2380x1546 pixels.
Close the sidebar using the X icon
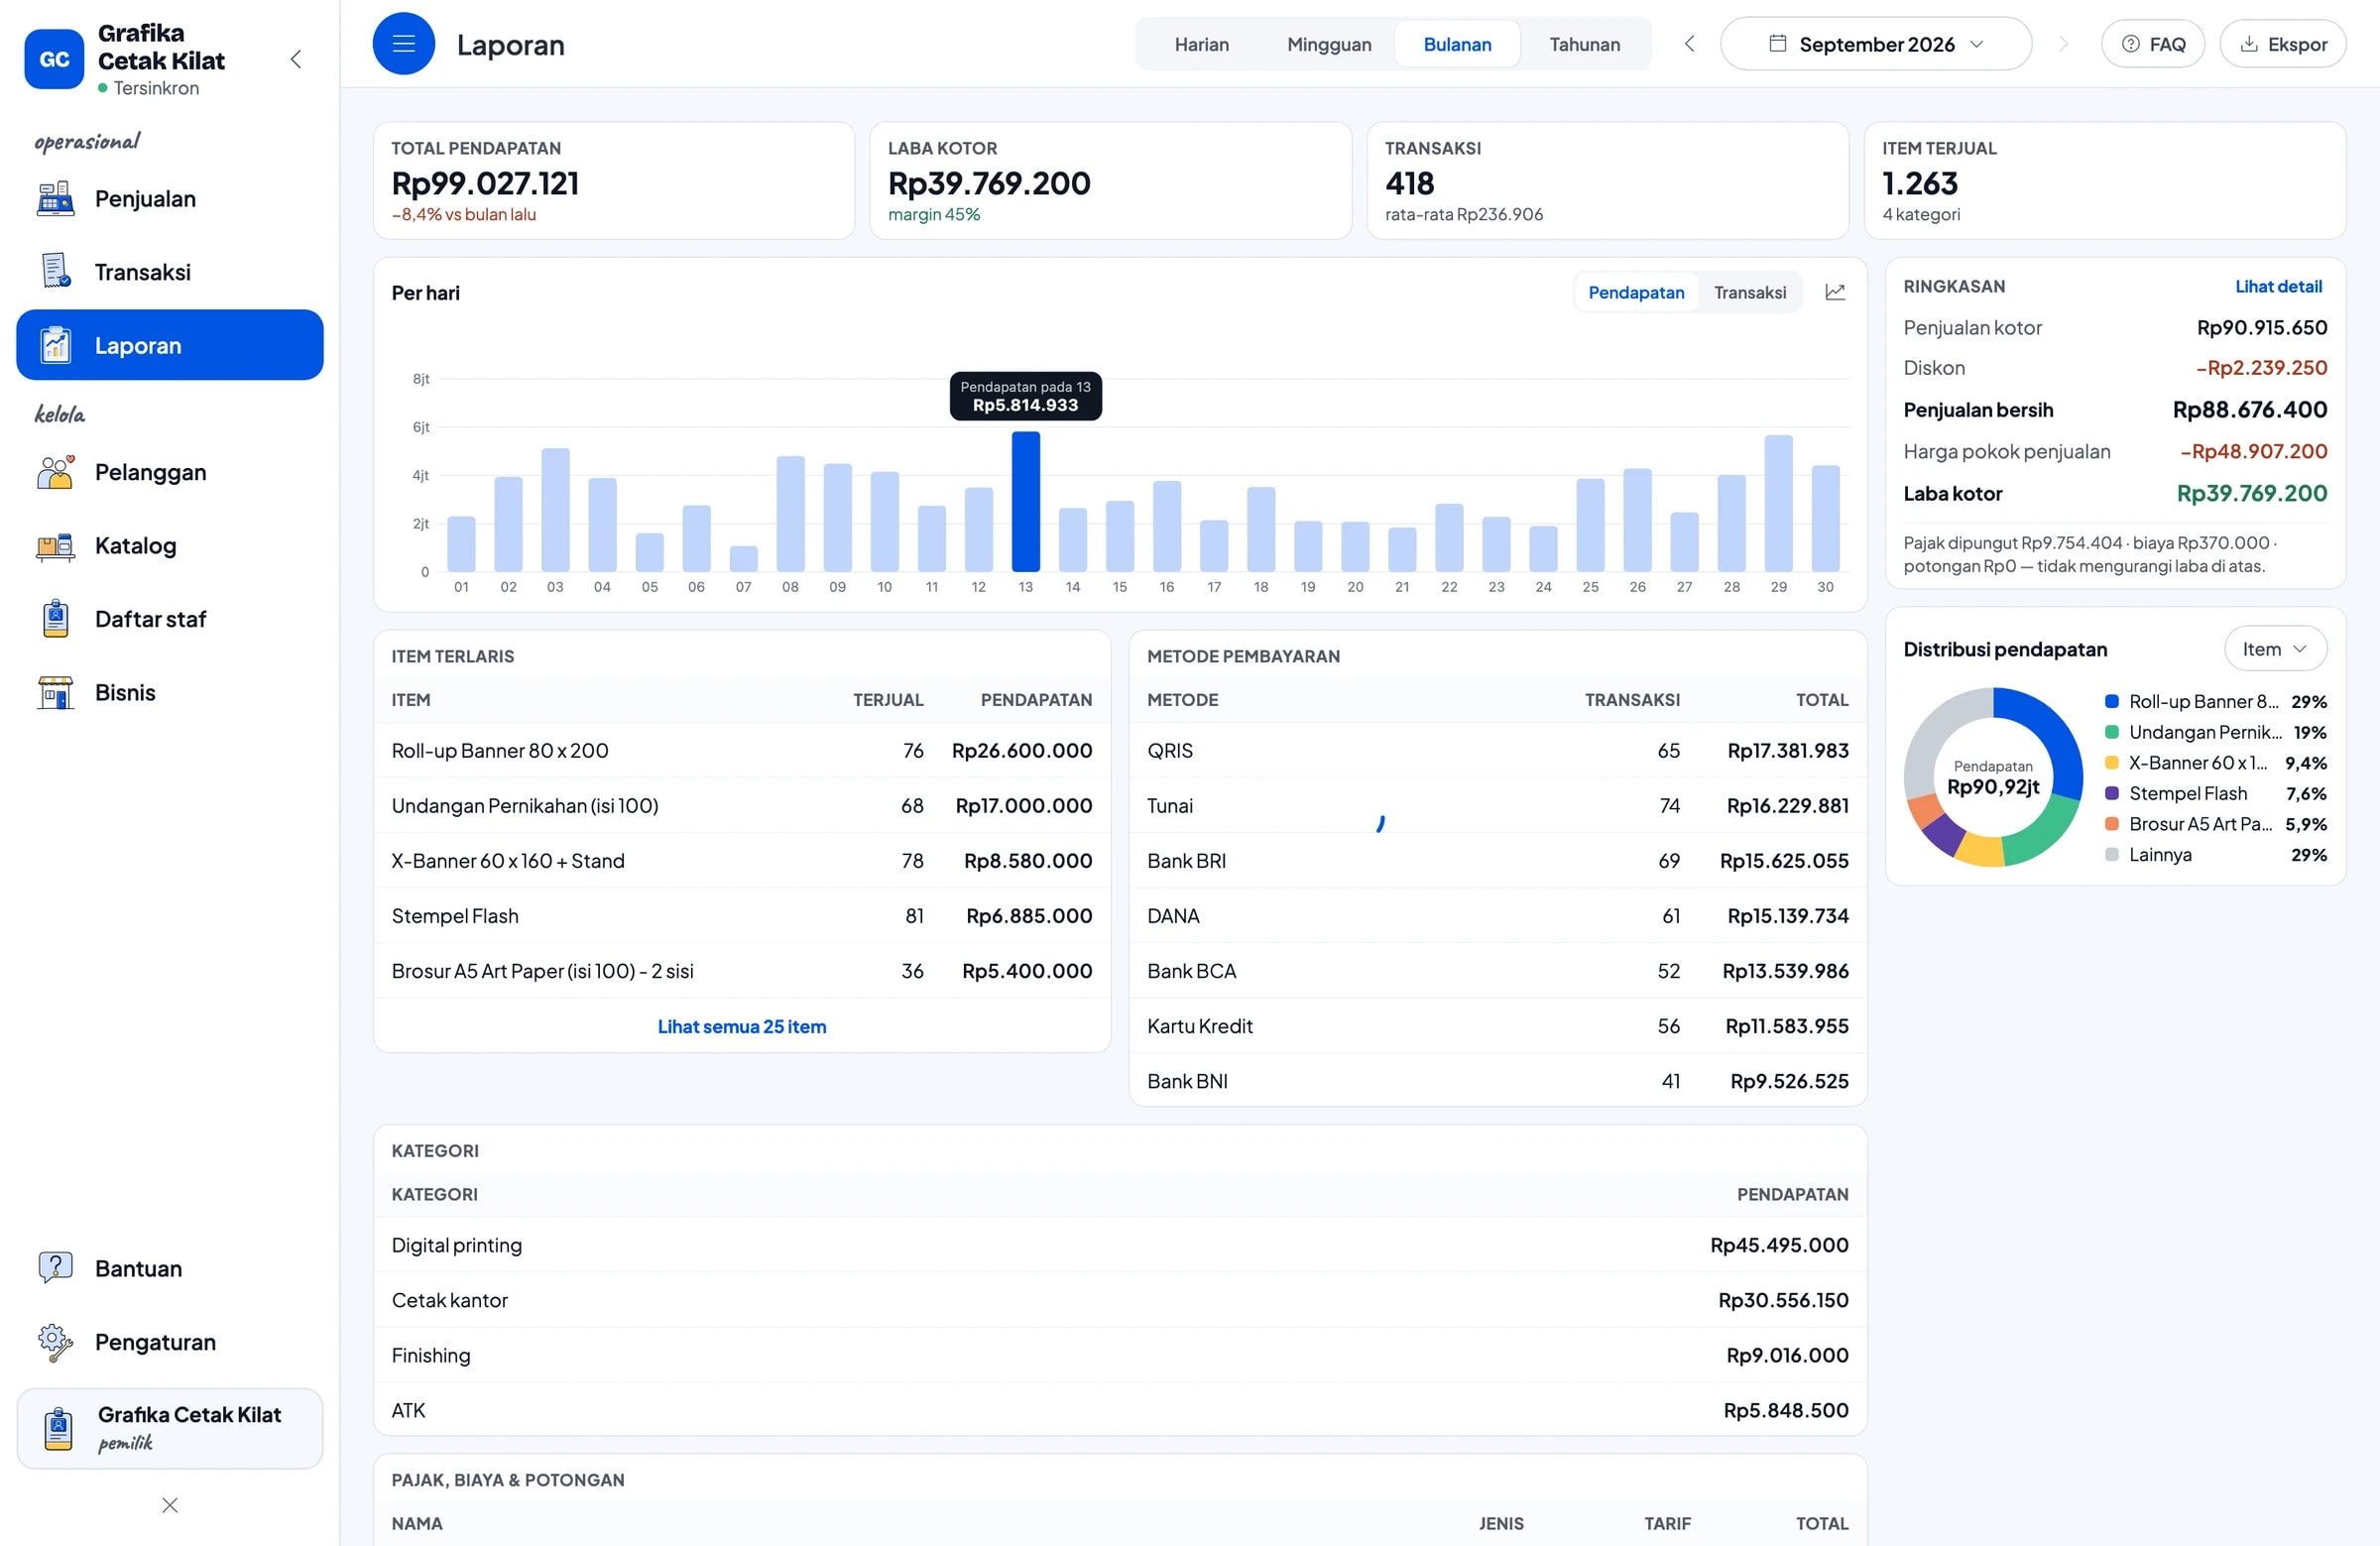coord(170,1505)
